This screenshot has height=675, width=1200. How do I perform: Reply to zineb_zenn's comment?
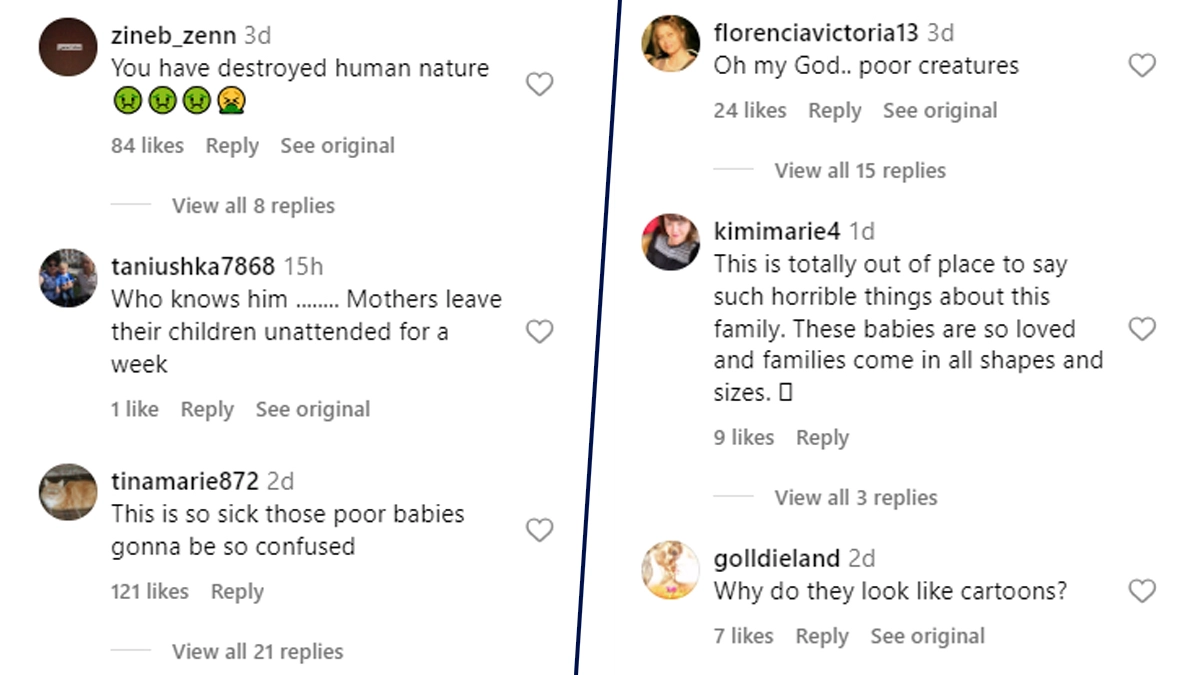(232, 146)
